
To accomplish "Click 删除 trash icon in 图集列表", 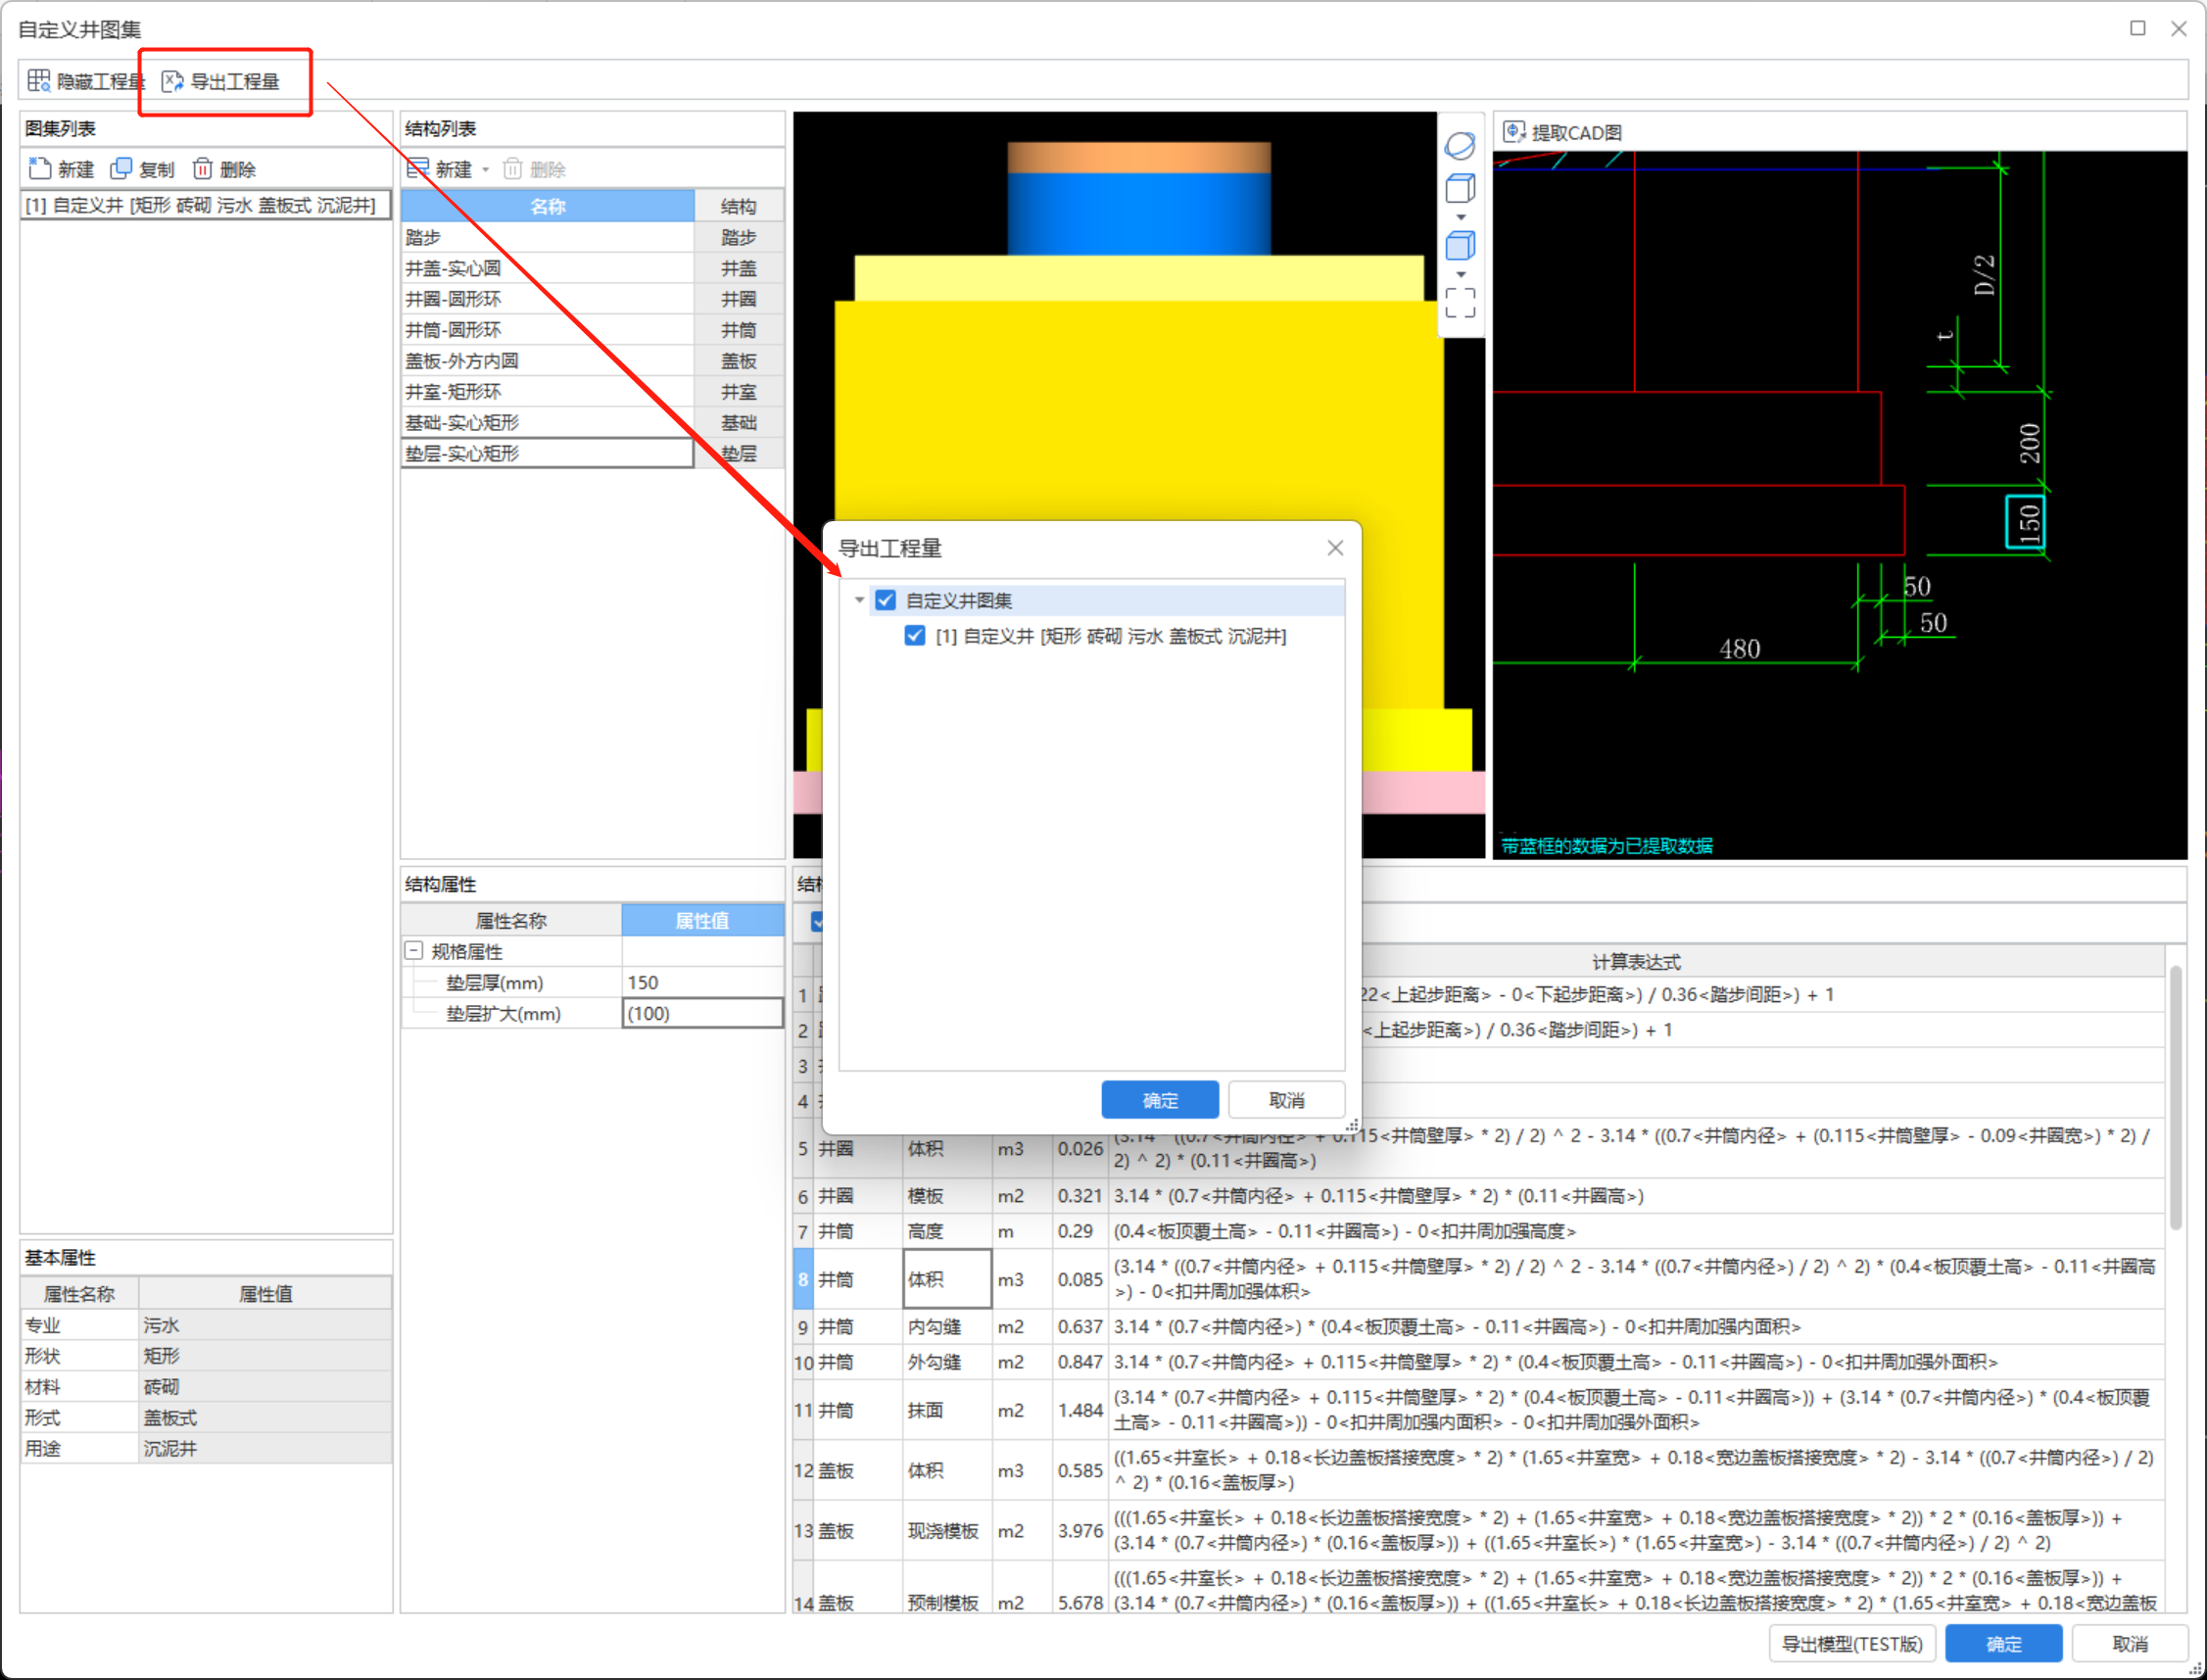I will point(202,168).
